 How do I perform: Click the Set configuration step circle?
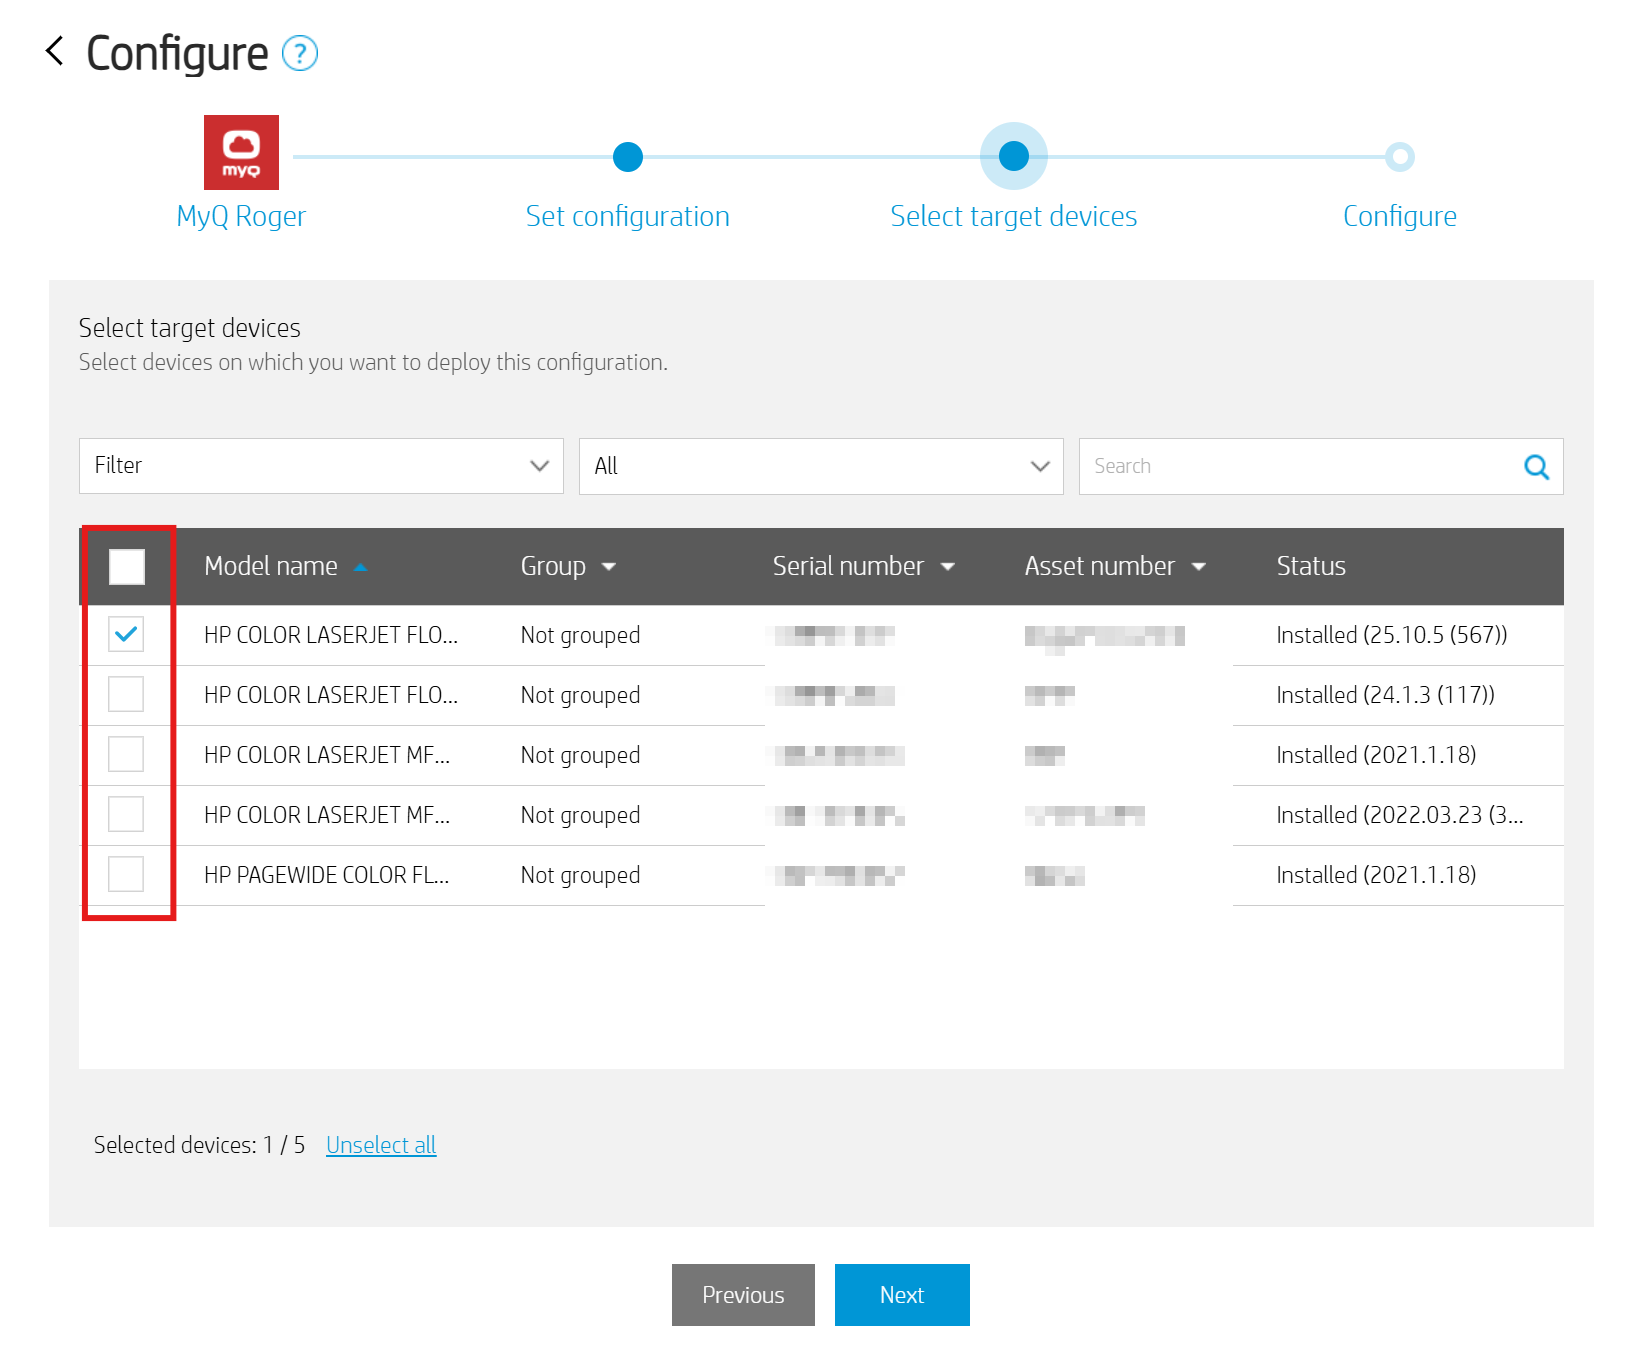[x=627, y=157]
